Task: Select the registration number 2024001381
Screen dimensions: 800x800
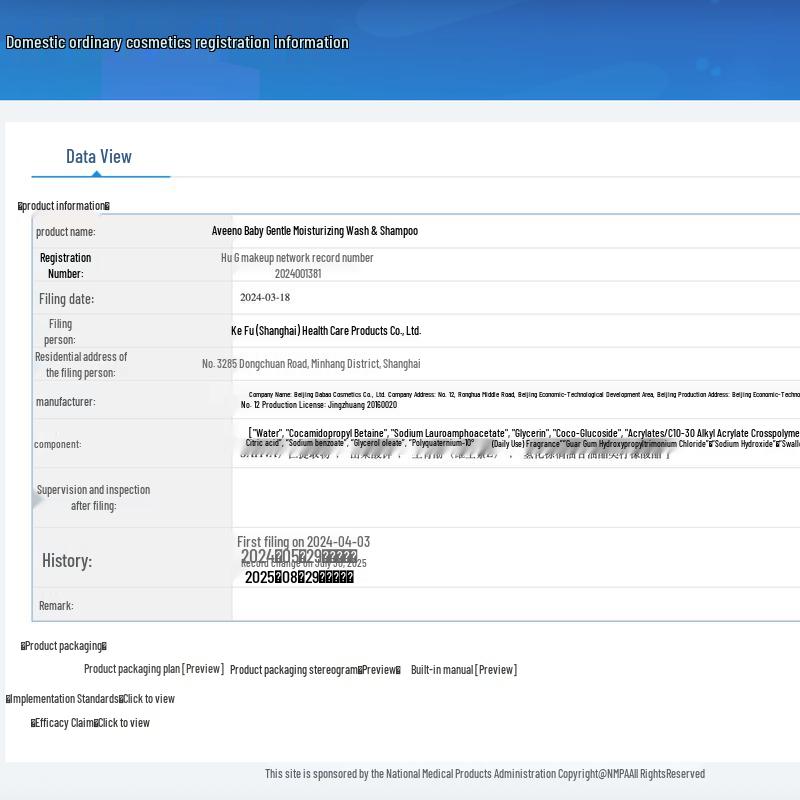Action: click(x=298, y=274)
